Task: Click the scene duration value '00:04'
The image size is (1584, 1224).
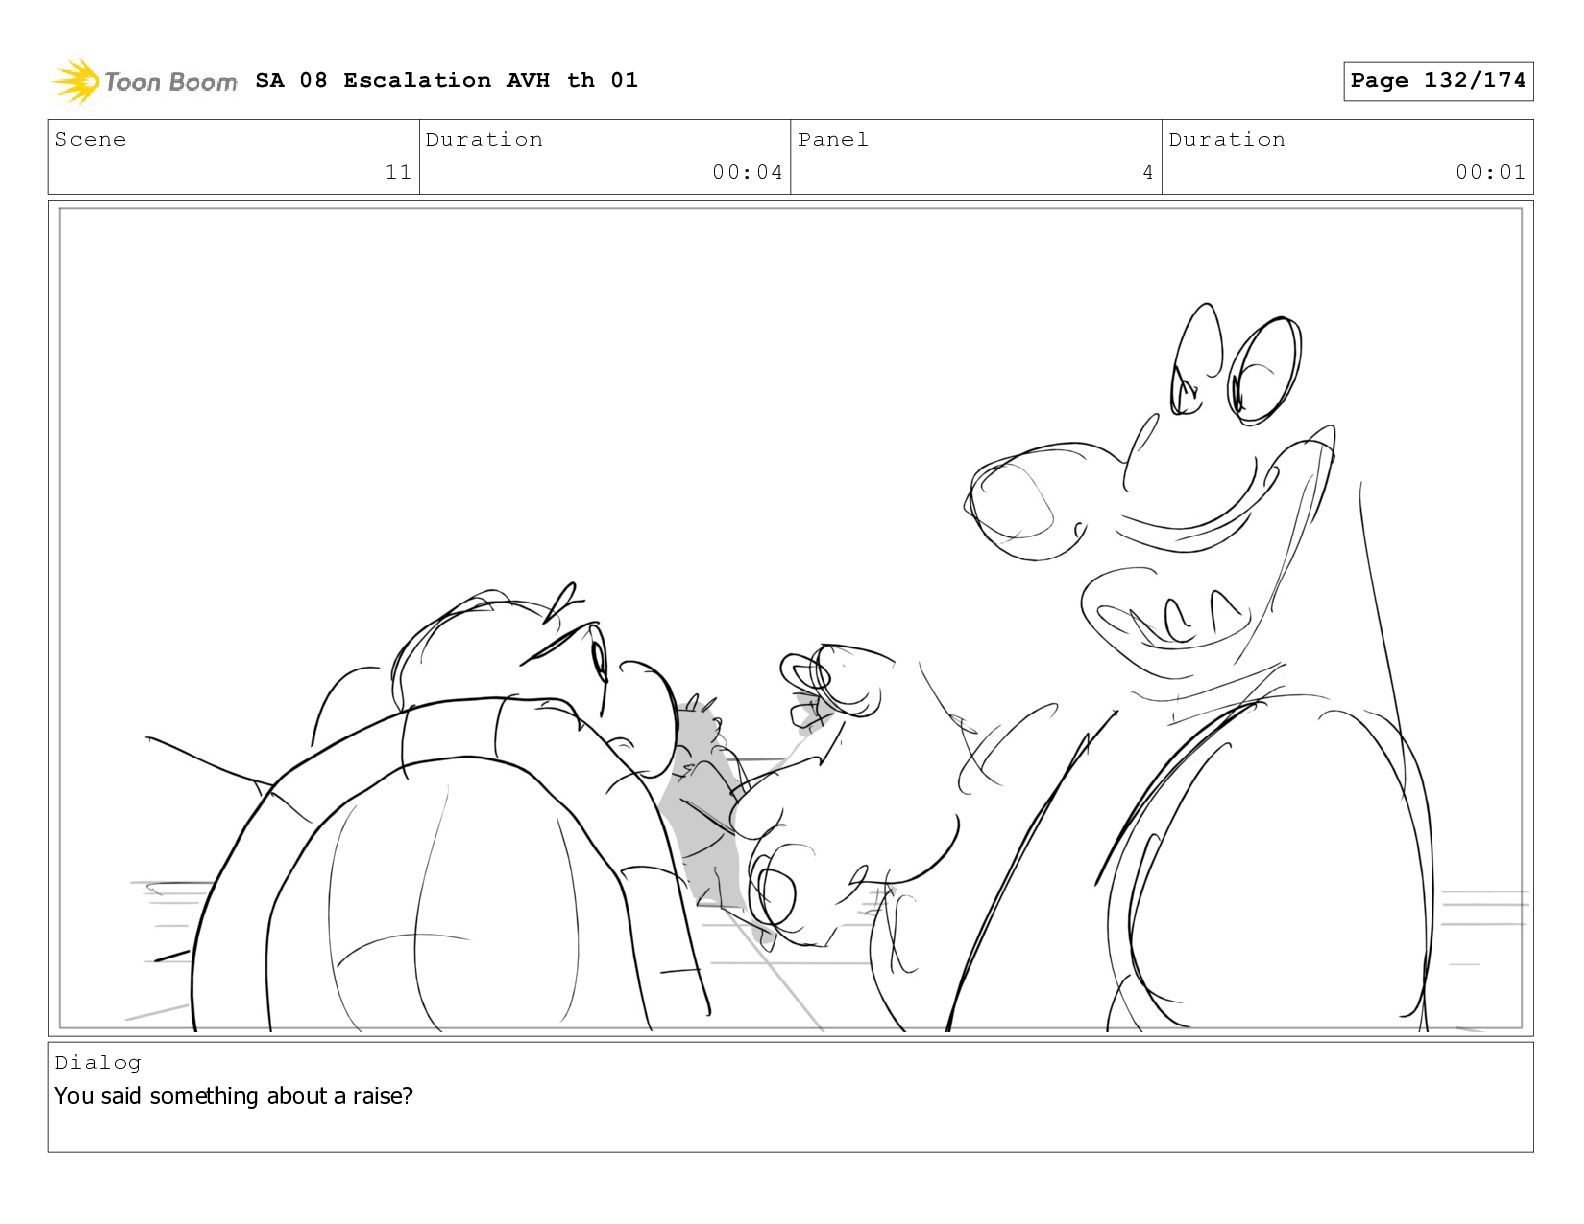Action: point(747,172)
